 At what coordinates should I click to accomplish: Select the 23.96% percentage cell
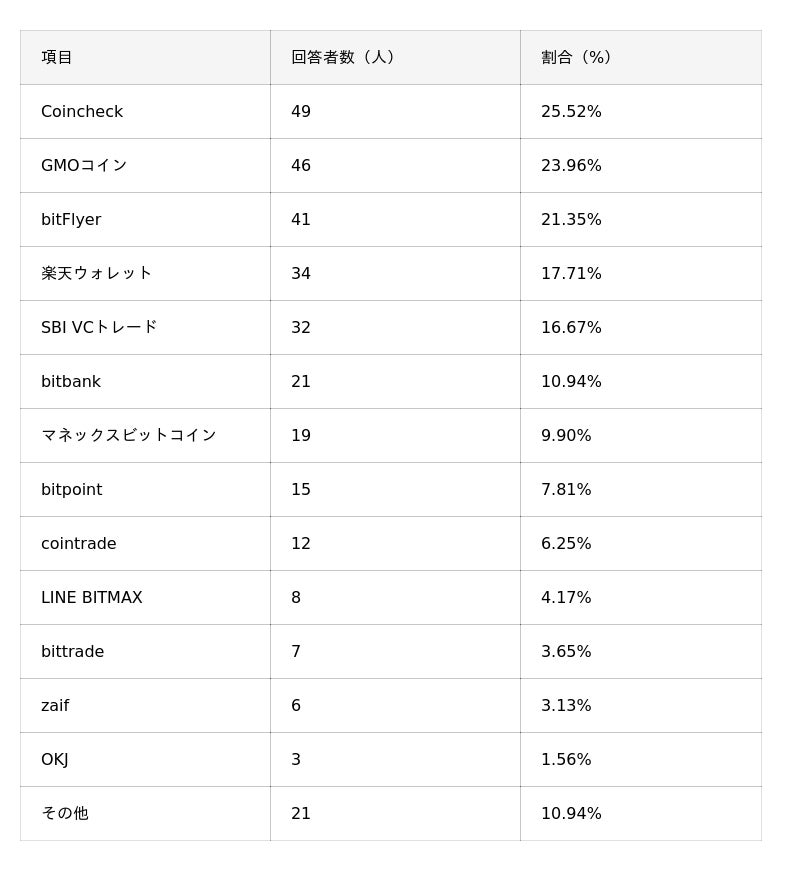pos(571,165)
